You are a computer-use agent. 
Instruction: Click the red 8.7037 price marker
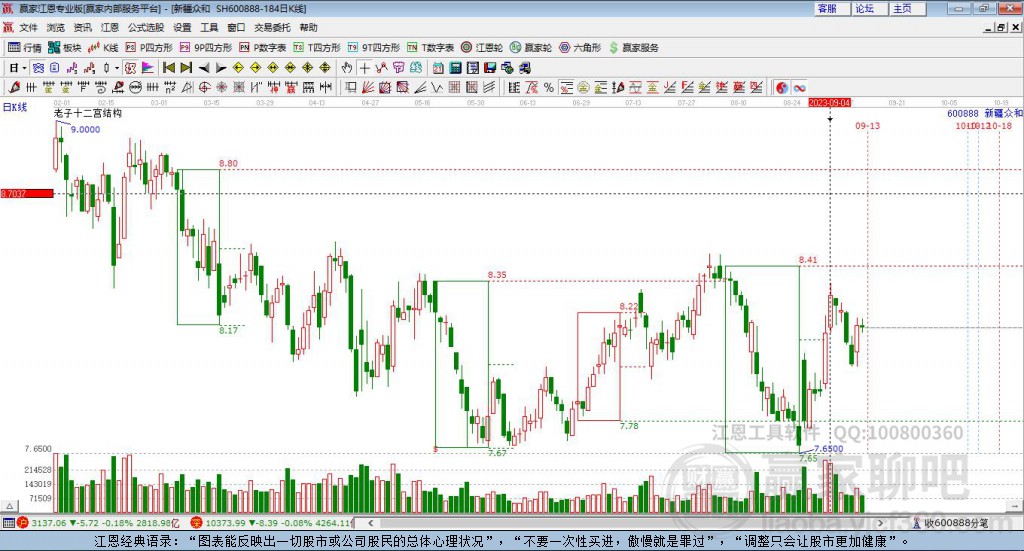(27, 194)
